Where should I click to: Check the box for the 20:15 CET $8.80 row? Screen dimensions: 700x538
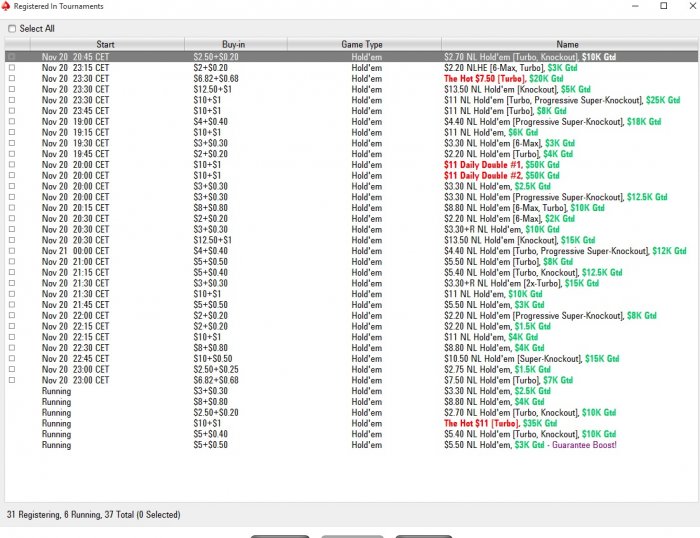tap(12, 208)
